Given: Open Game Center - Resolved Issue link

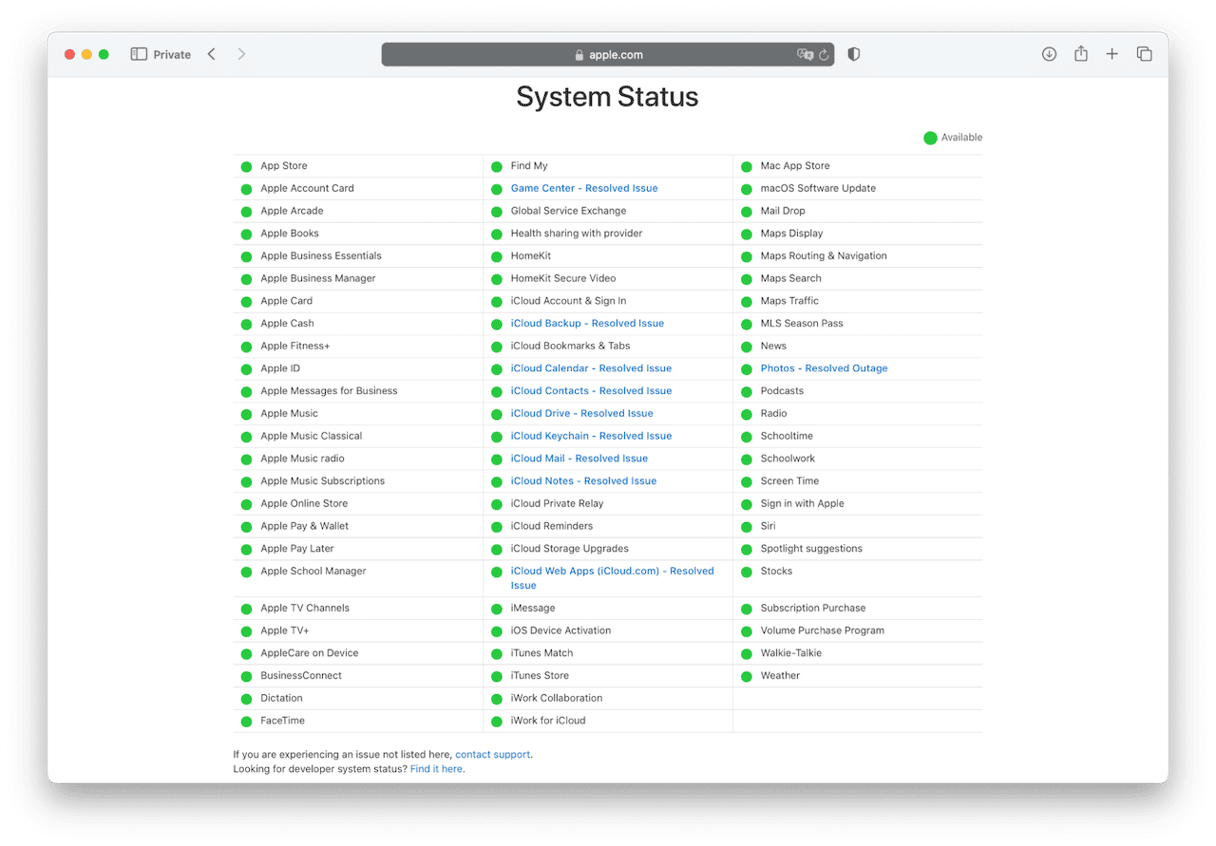Looking at the screenshot, I should (584, 188).
